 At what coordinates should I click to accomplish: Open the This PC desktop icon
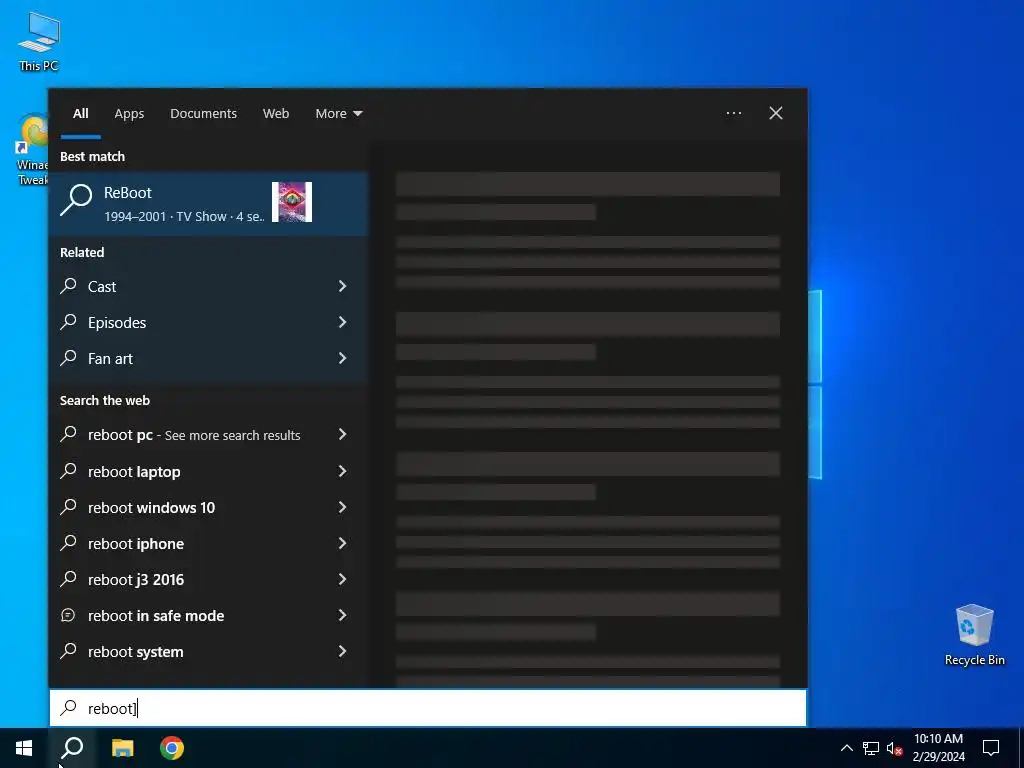39,40
